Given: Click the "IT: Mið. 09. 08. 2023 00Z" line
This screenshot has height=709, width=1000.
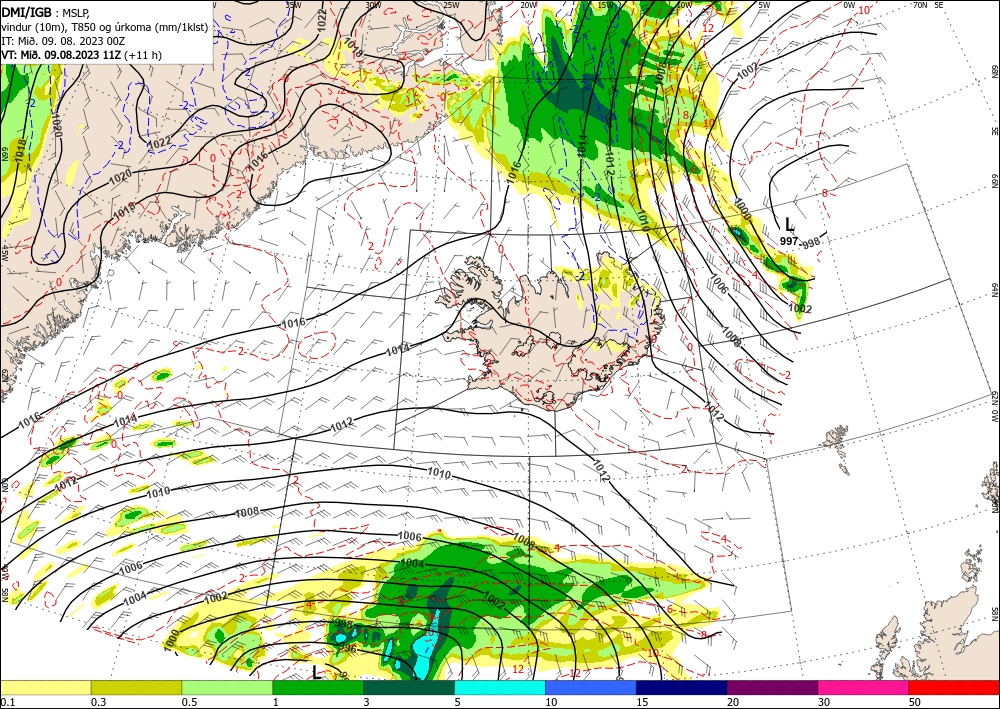Looking at the screenshot, I should [x=63, y=41].
